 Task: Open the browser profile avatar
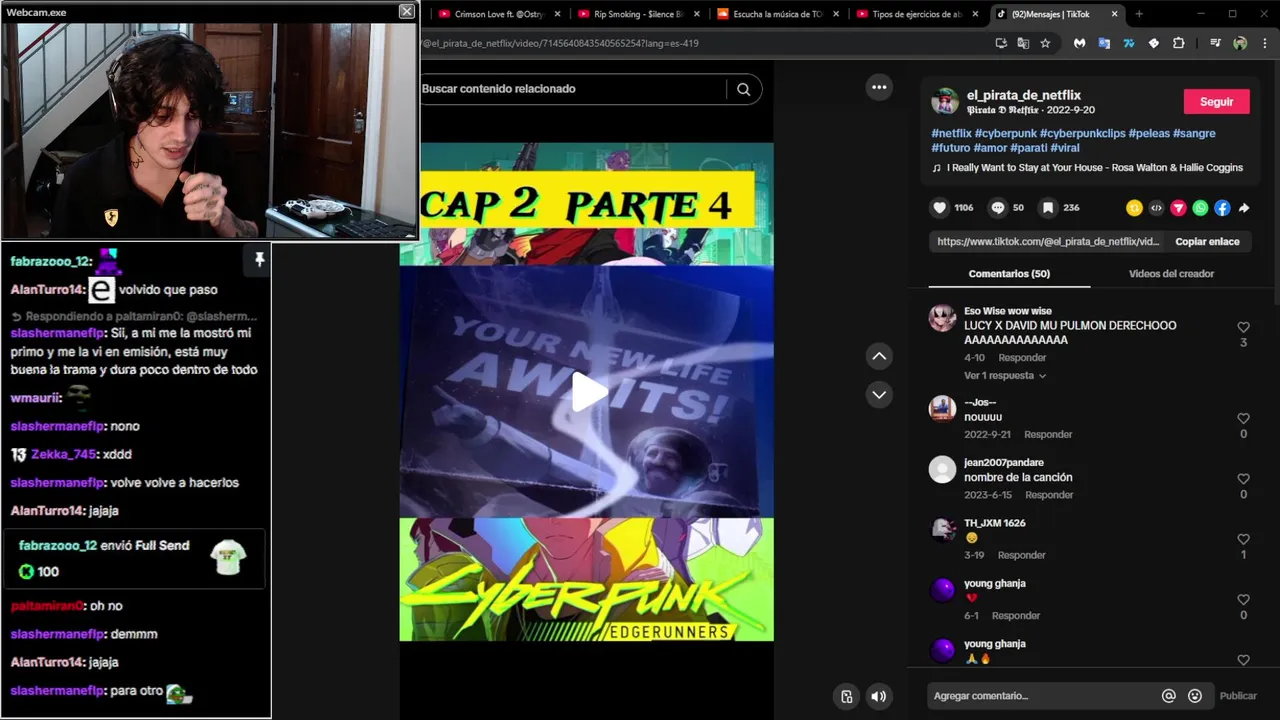[x=1240, y=43]
